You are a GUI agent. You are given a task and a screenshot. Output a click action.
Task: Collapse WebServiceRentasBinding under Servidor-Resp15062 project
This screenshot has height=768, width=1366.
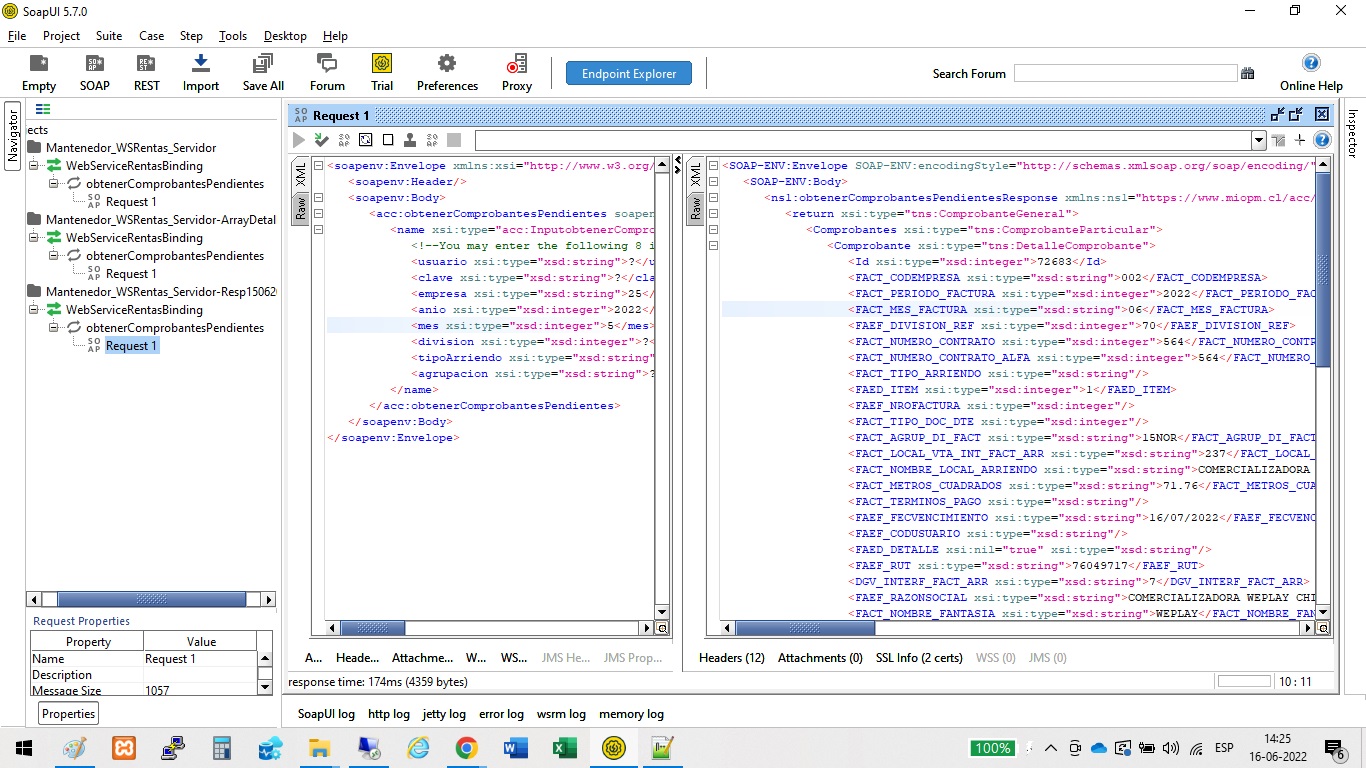tap(35, 310)
